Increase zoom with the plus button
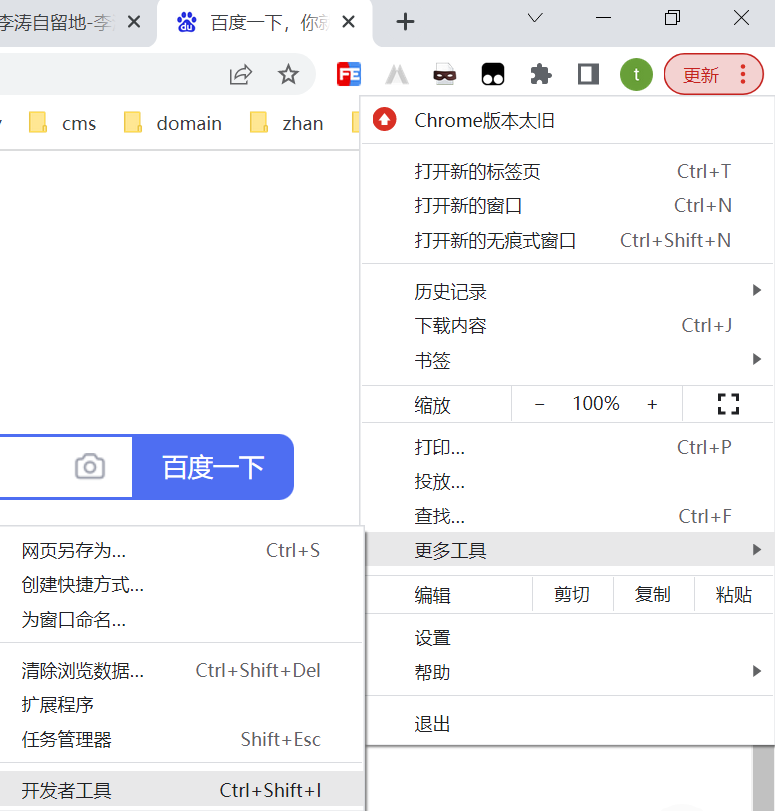This screenshot has height=811, width=775. (x=652, y=404)
